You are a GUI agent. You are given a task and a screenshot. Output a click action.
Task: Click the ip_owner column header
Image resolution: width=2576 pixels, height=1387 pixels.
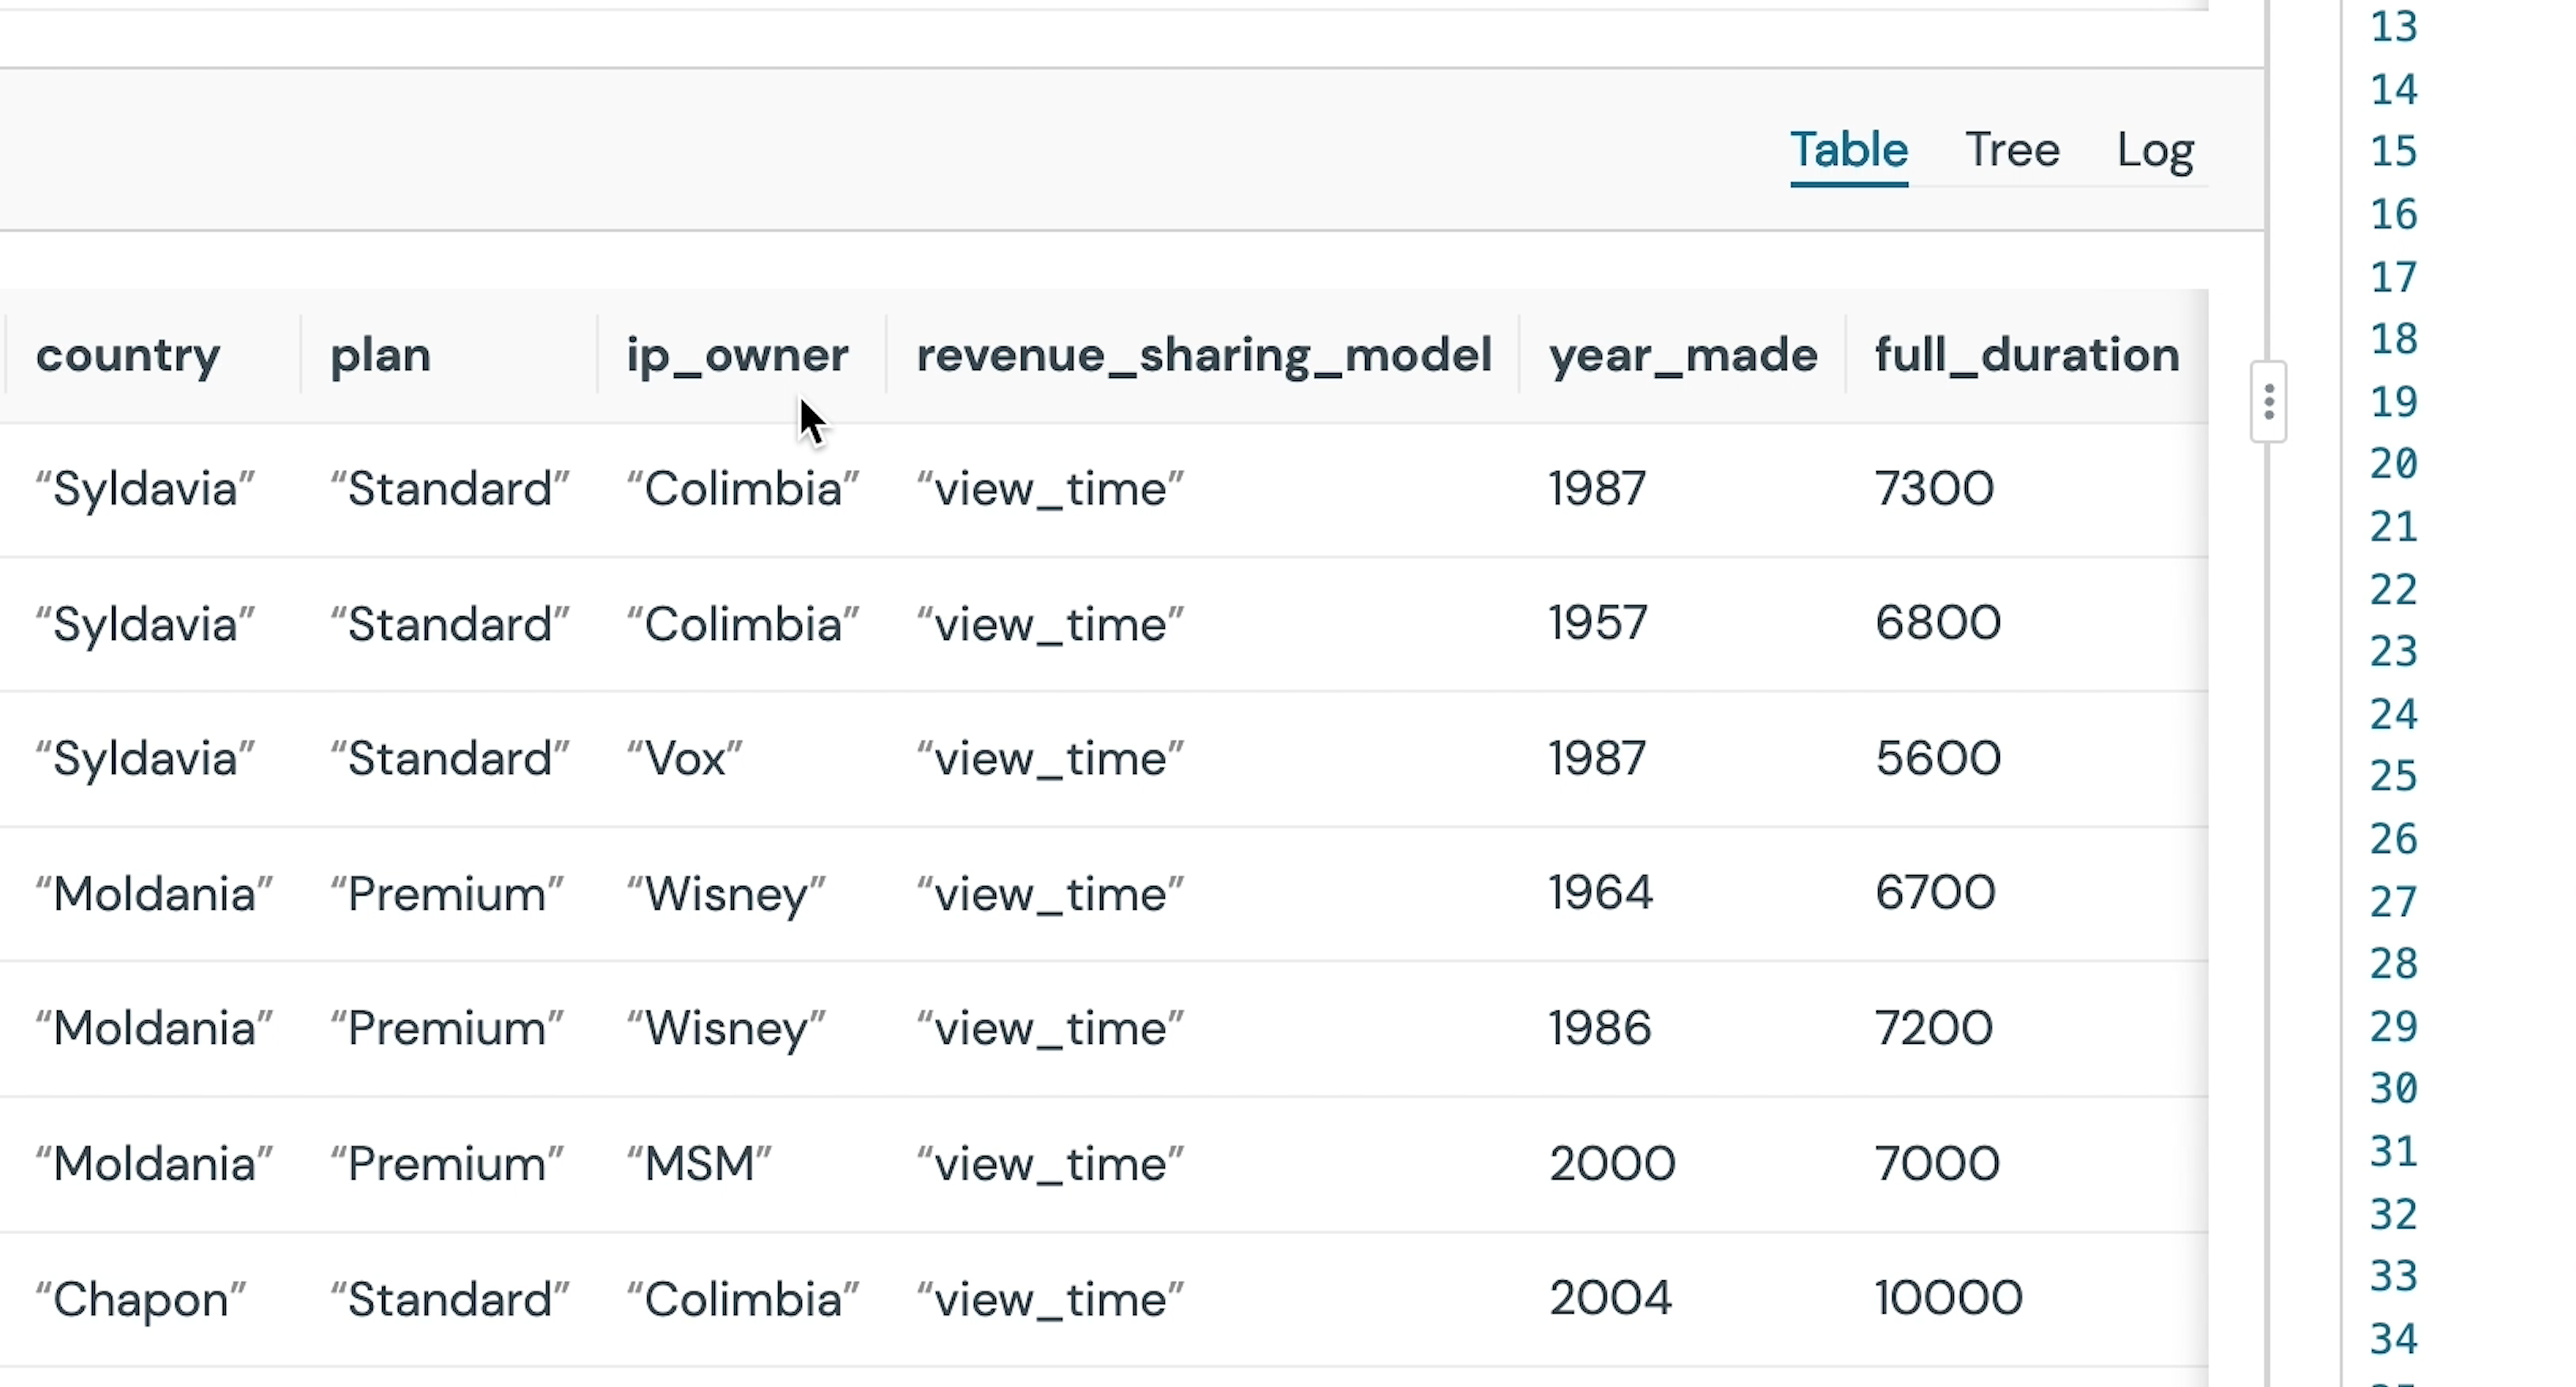(x=737, y=356)
